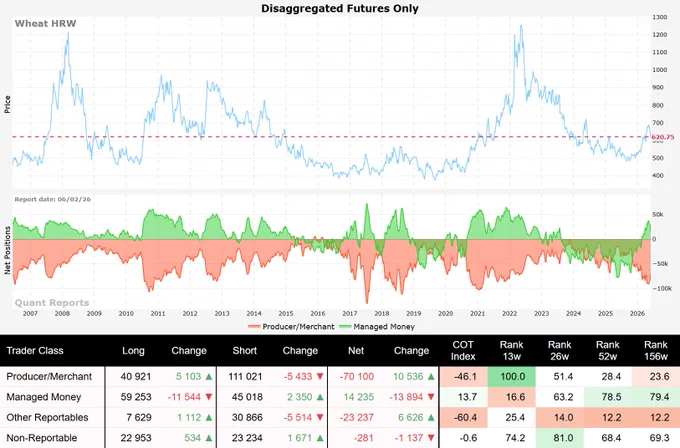
Task: Select the Non-Reportable row label
Action: (x=42, y=438)
